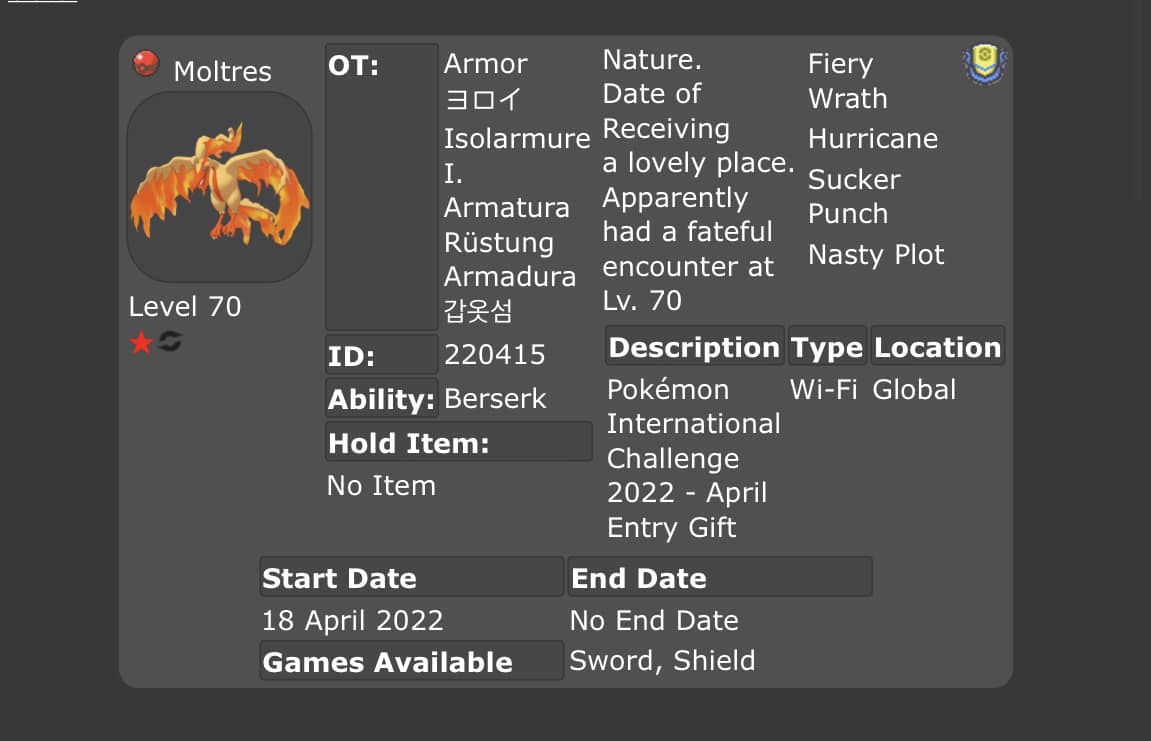The width and height of the screenshot is (1151, 741).
Task: Click the Nasty Plot move
Action: pyautogui.click(x=876, y=255)
